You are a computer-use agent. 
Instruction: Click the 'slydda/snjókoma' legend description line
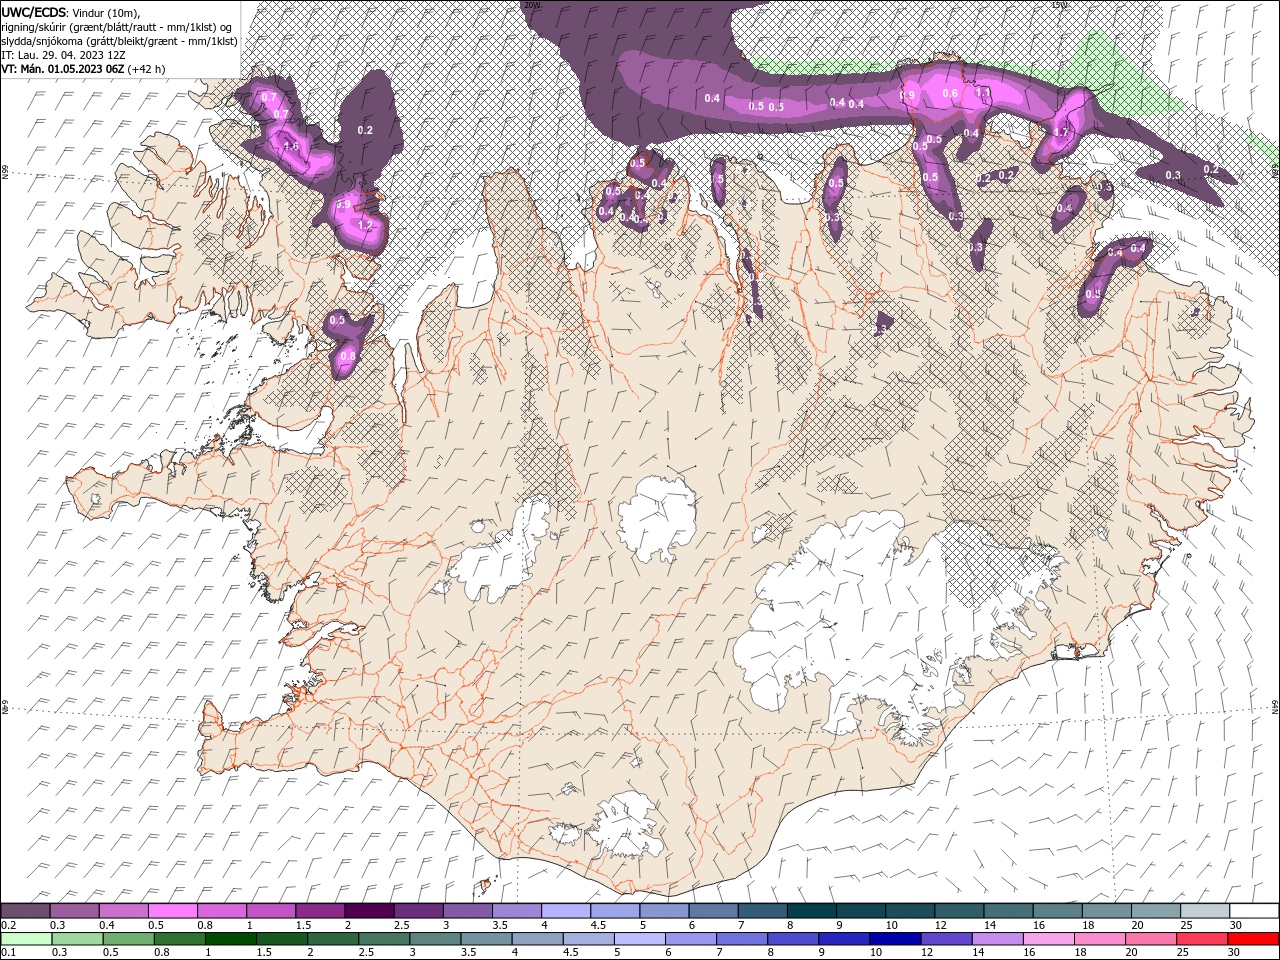click(x=120, y=41)
